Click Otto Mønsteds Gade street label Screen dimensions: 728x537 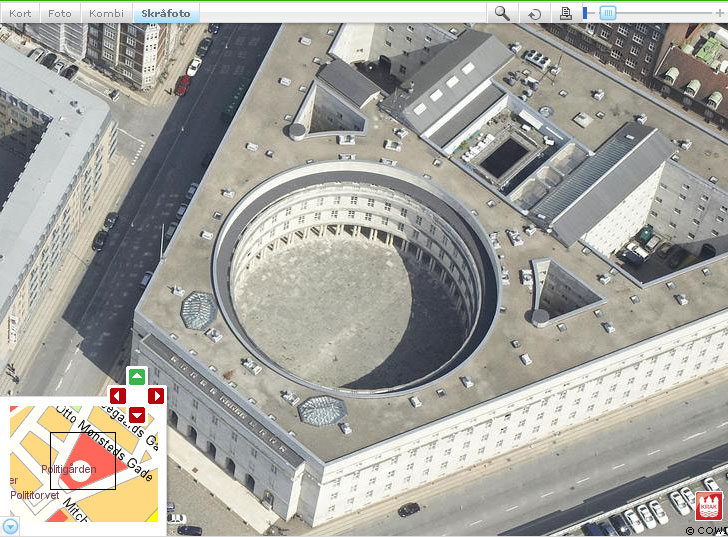105,443
